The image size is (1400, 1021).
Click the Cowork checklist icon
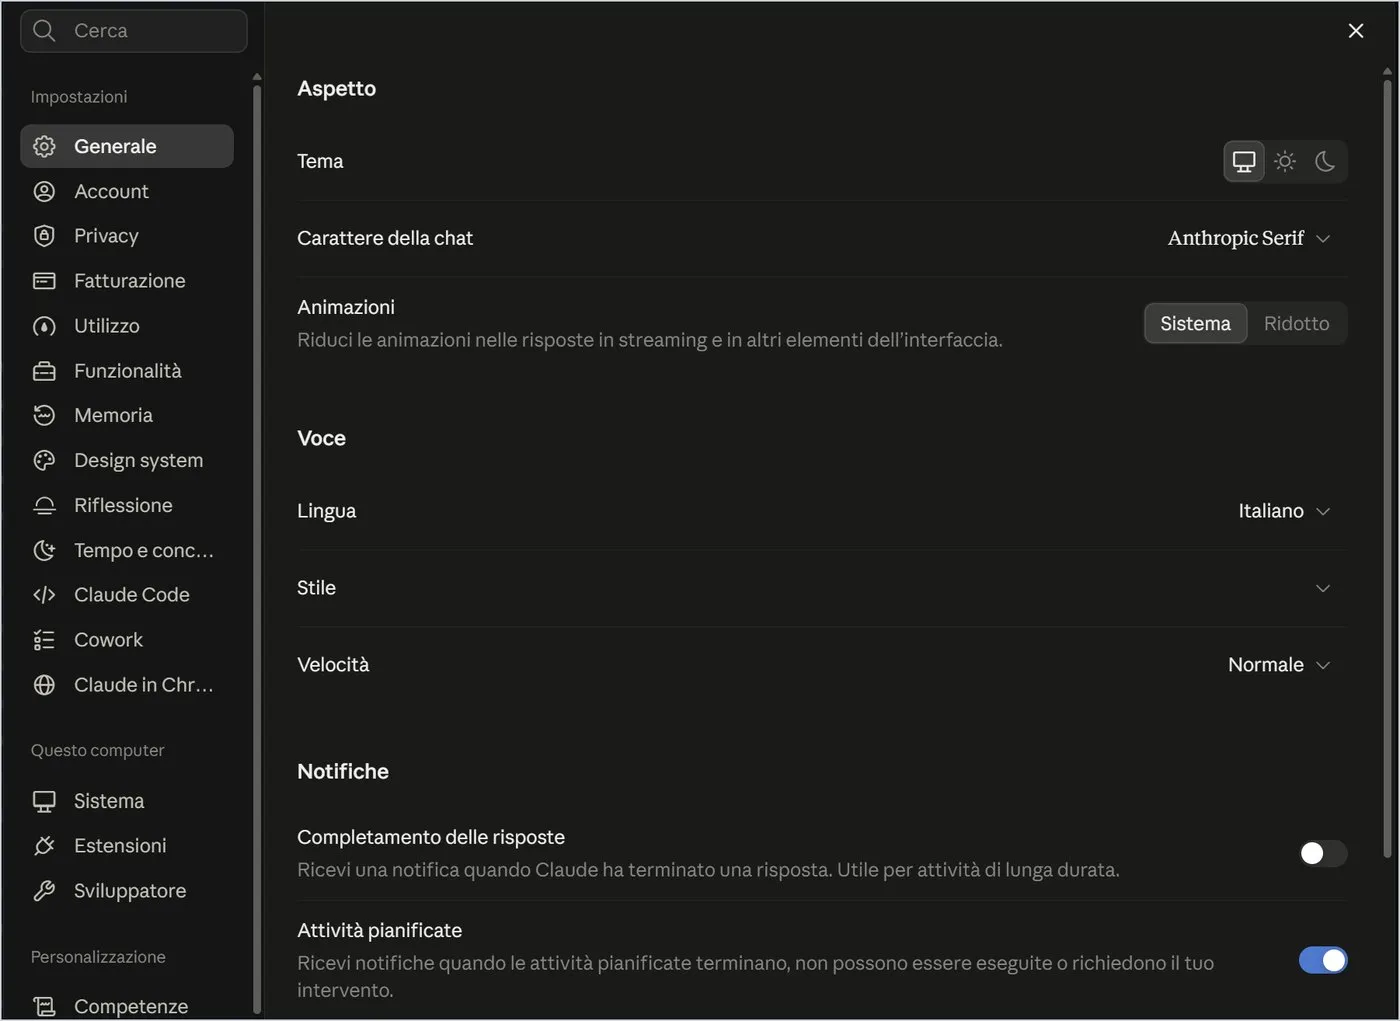tap(44, 640)
